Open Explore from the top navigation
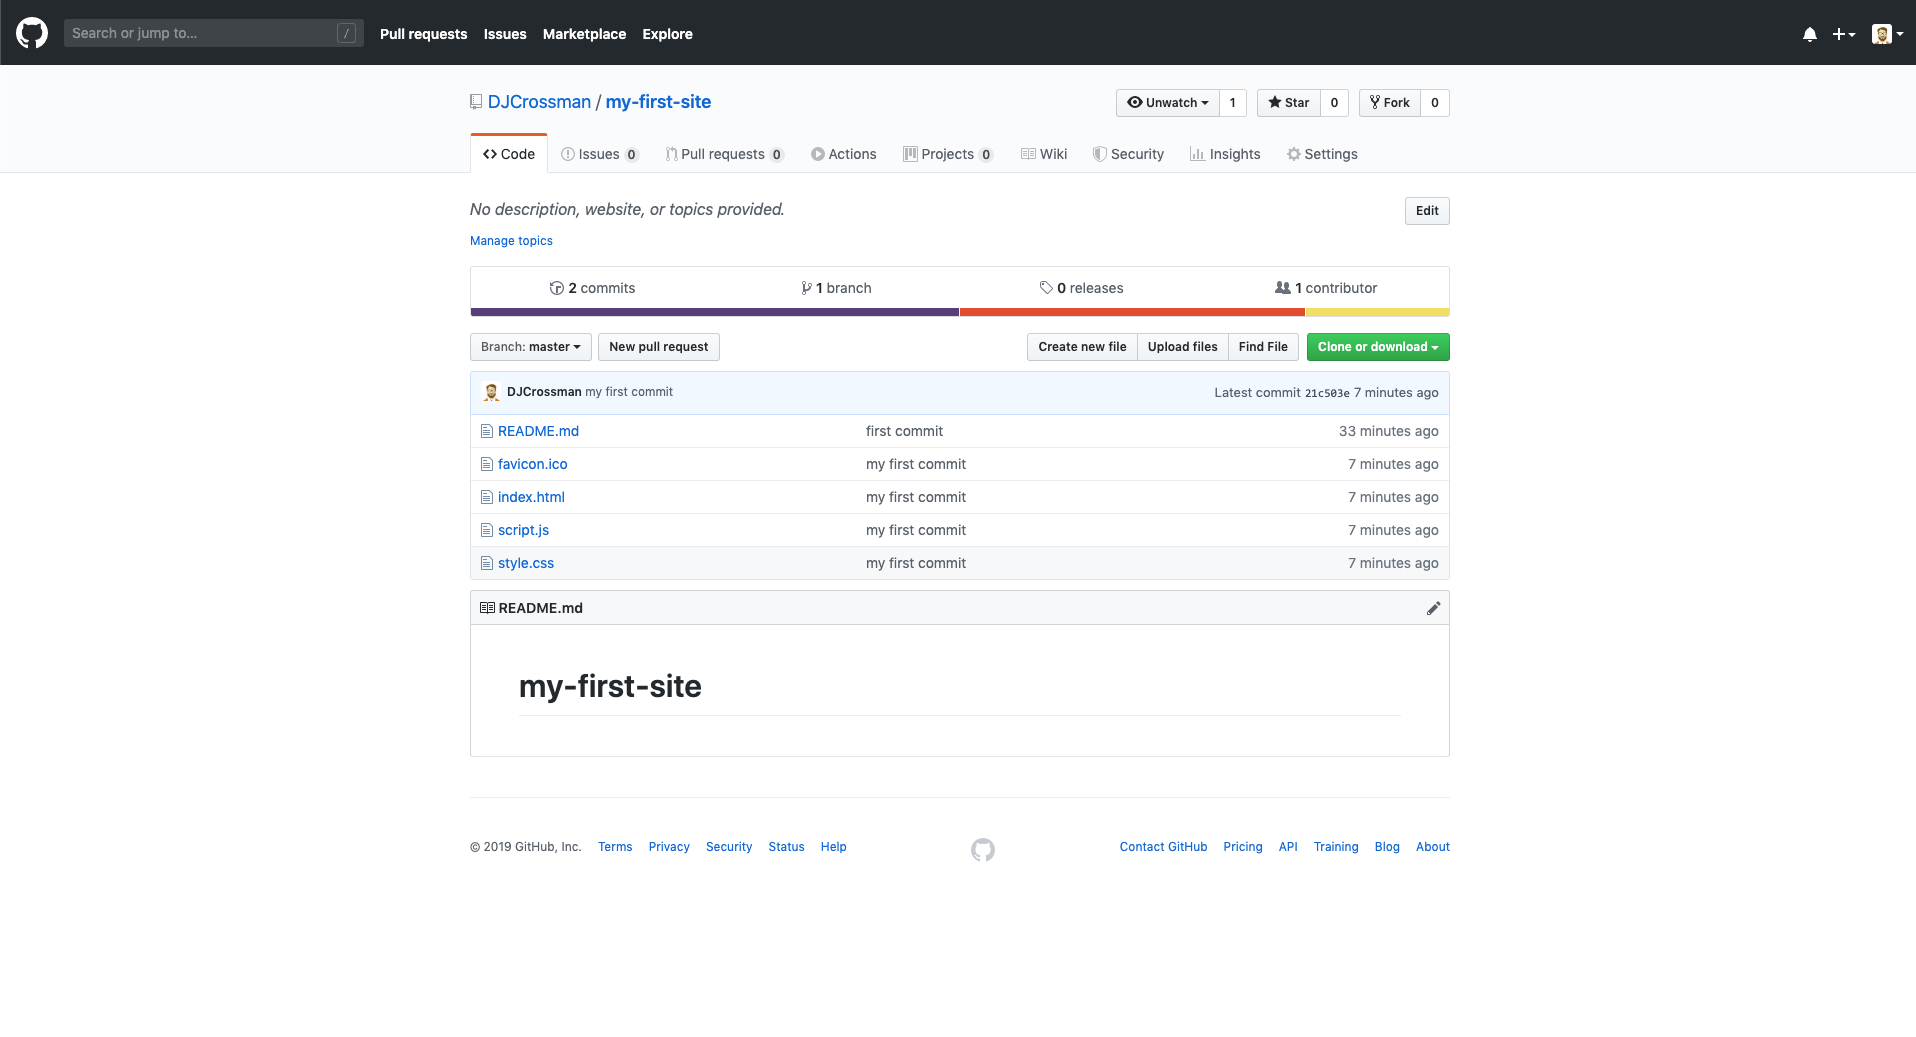1916x1037 pixels. click(667, 34)
